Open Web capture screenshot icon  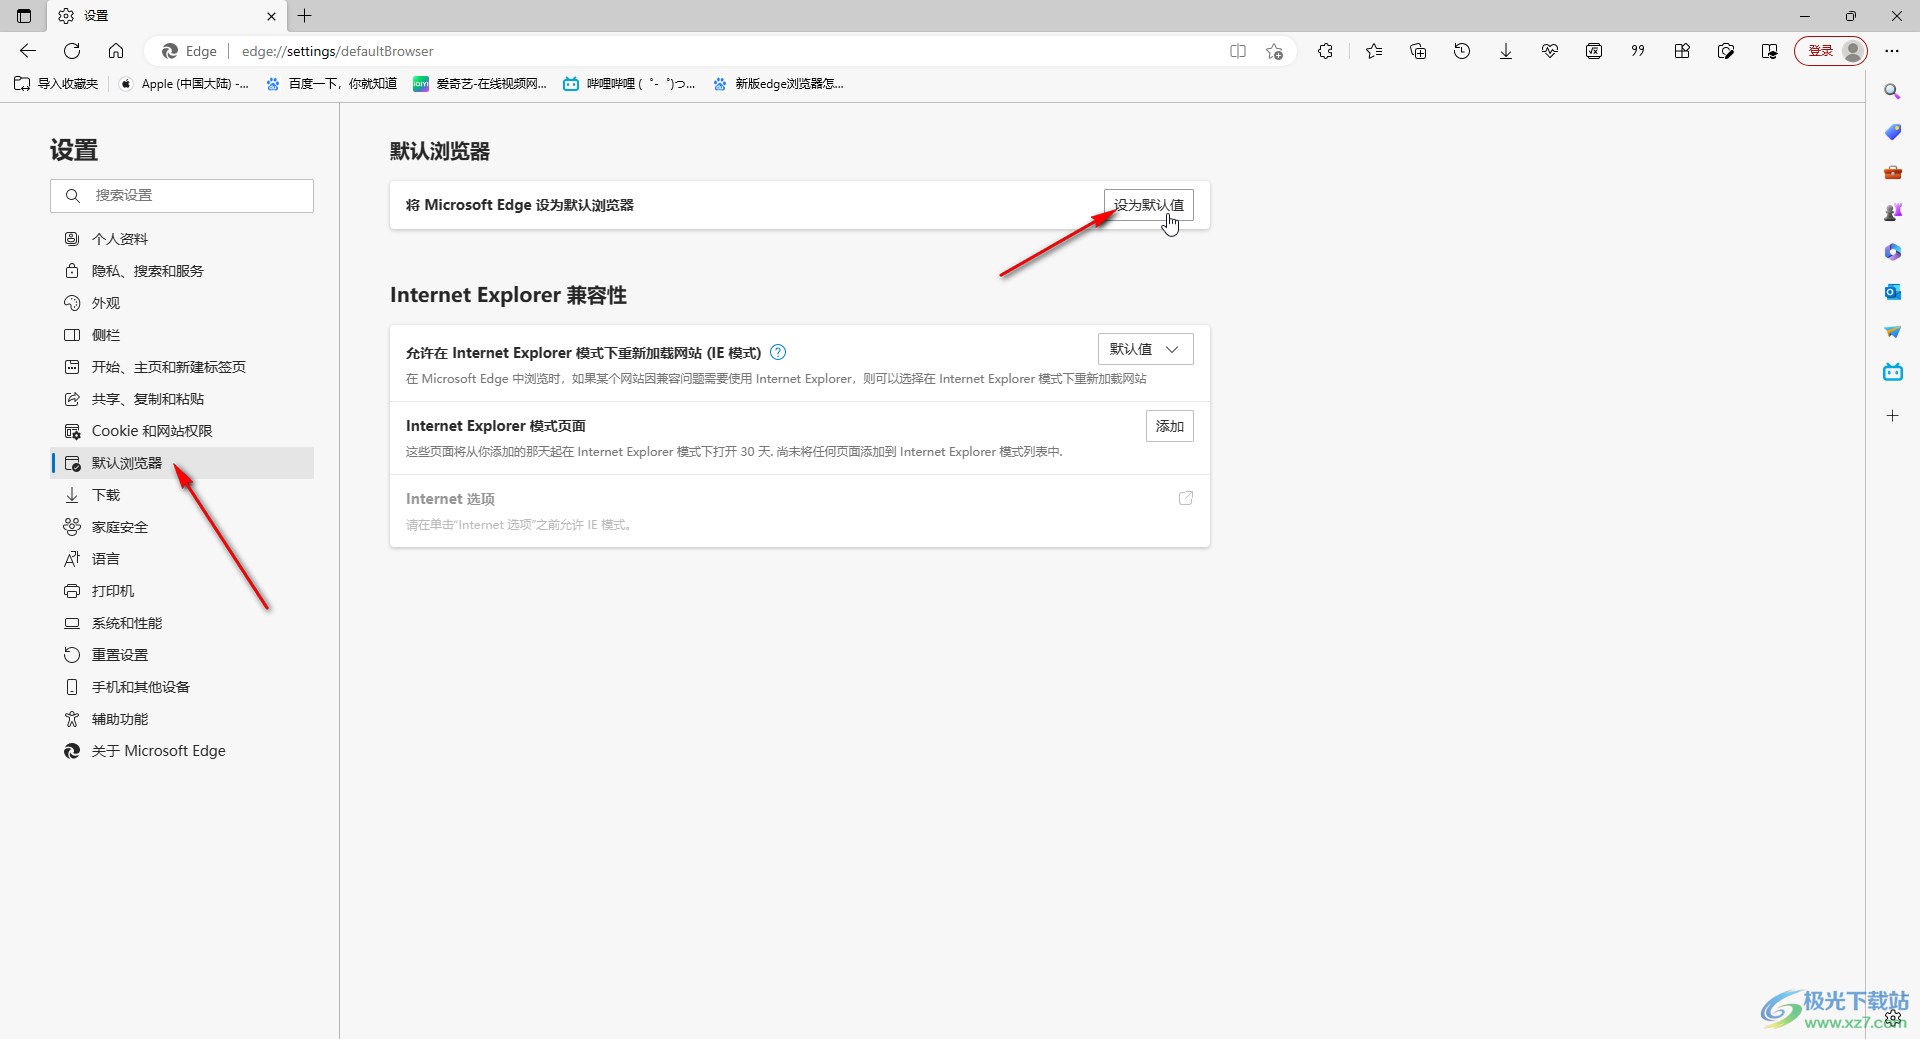point(1726,51)
